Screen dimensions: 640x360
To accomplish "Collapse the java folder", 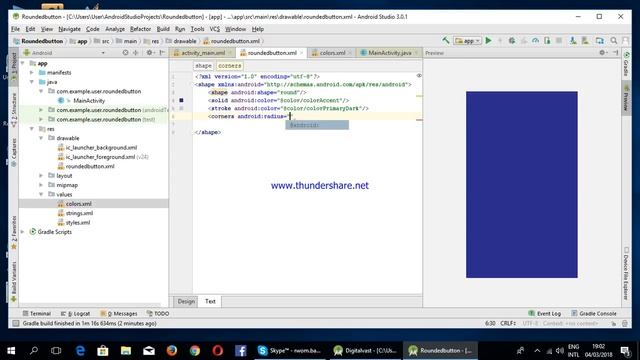I will pyautogui.click(x=32, y=82).
